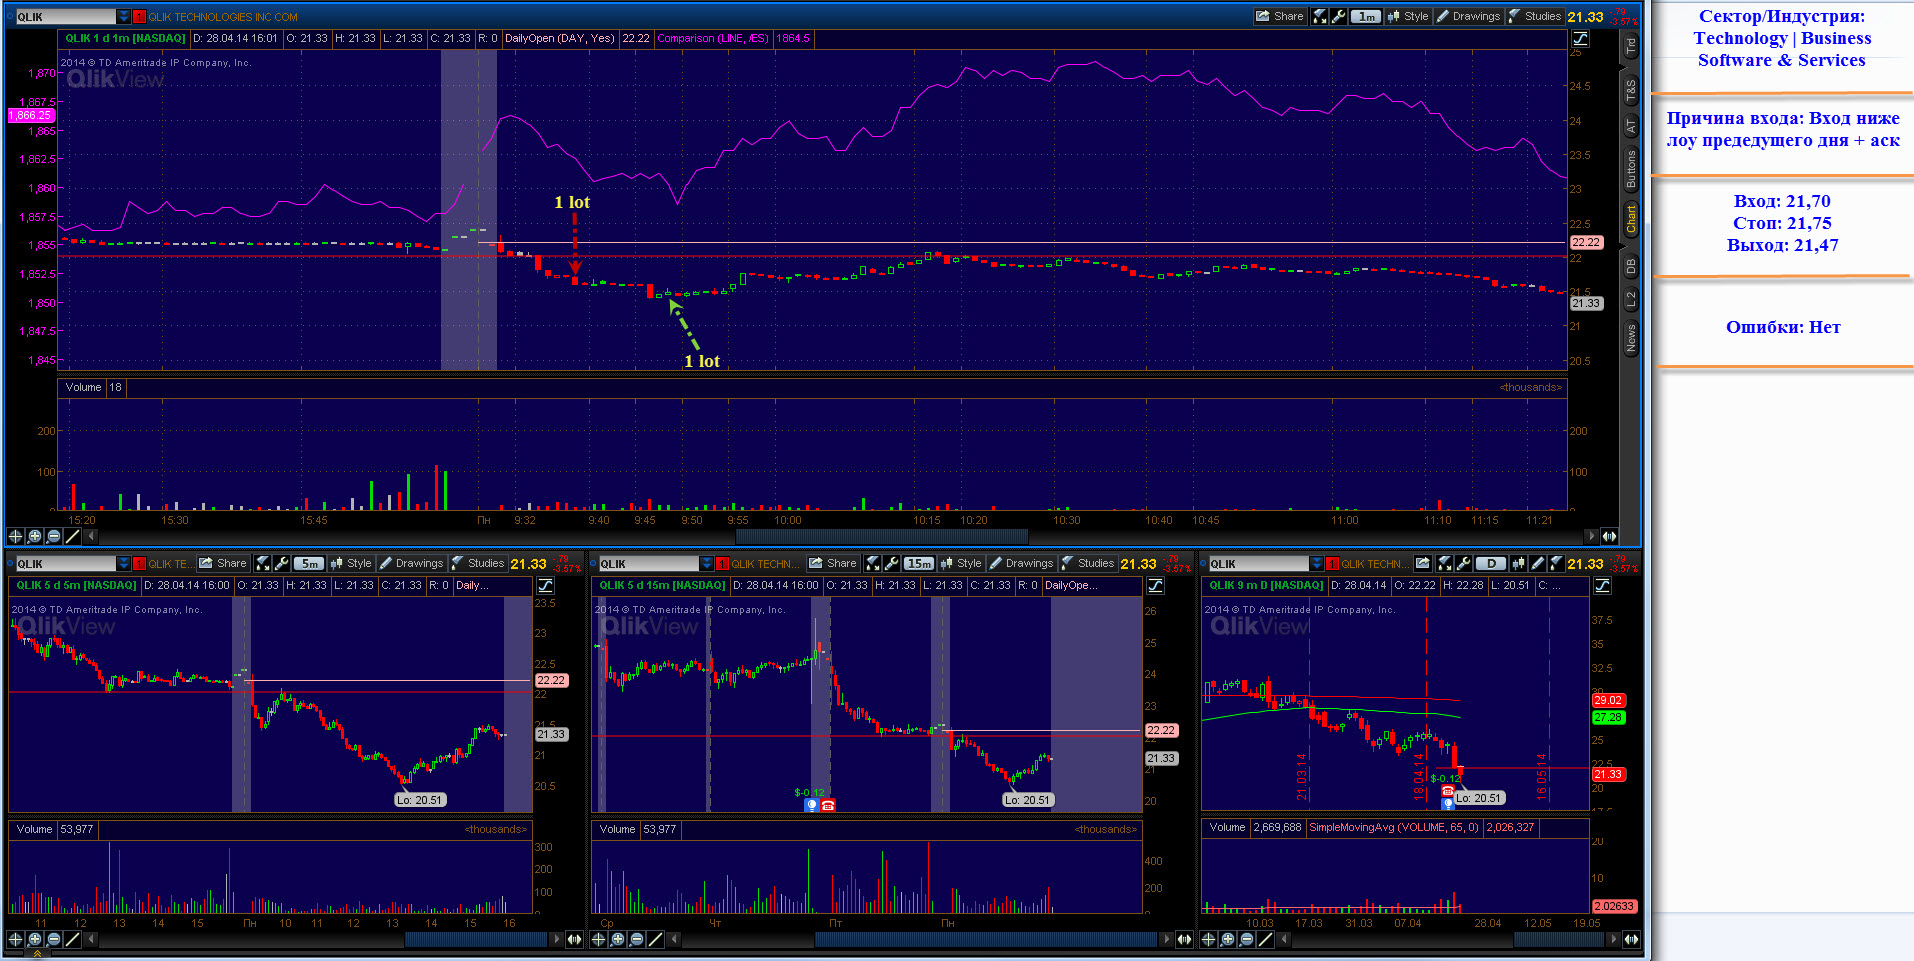Open the Trd side tab
The width and height of the screenshot is (1914, 961).
click(1630, 46)
